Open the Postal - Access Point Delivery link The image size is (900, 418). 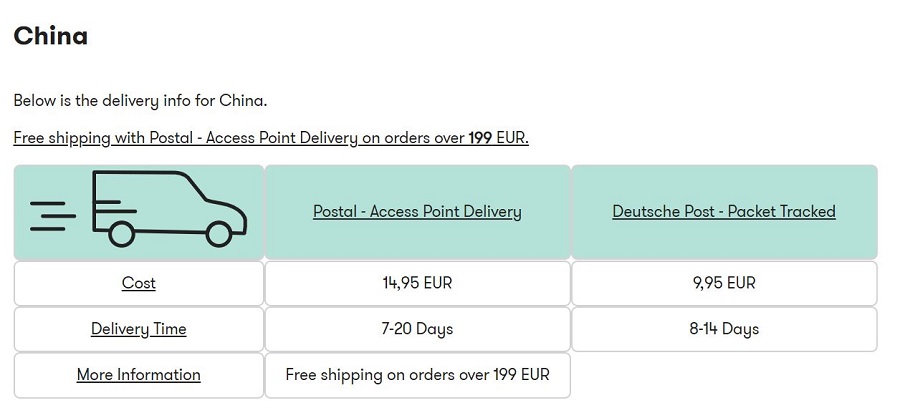[x=417, y=212]
